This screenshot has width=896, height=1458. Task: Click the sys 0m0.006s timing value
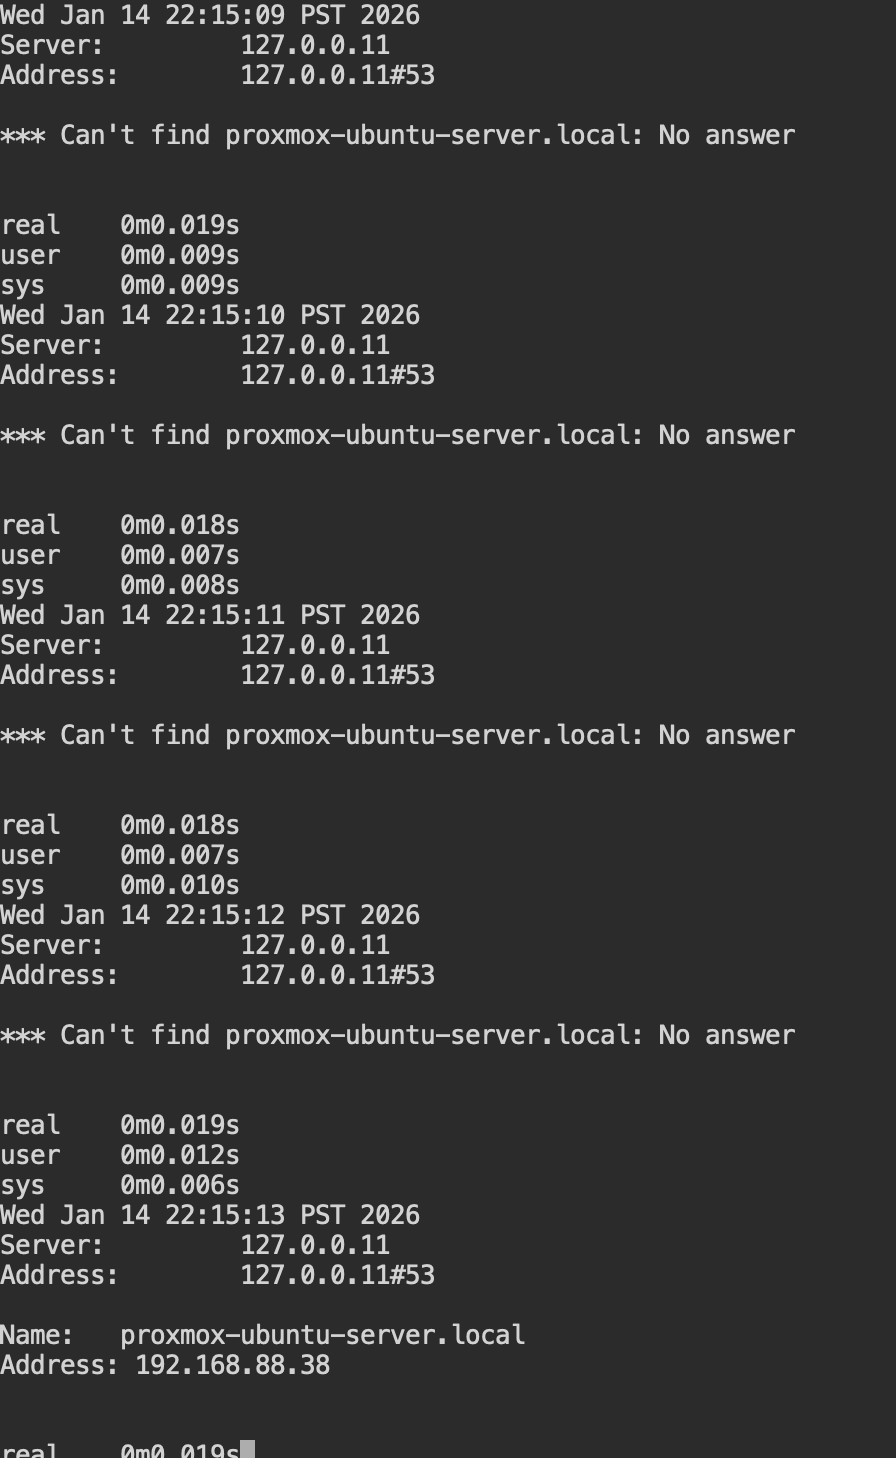[x=180, y=1185]
